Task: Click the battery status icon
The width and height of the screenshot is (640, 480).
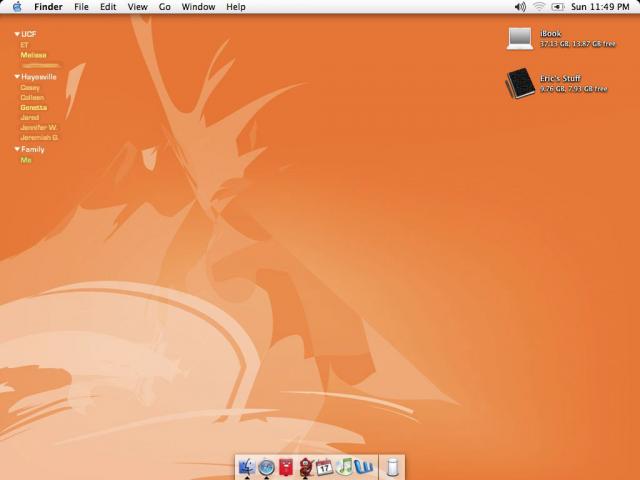Action: [558, 7]
